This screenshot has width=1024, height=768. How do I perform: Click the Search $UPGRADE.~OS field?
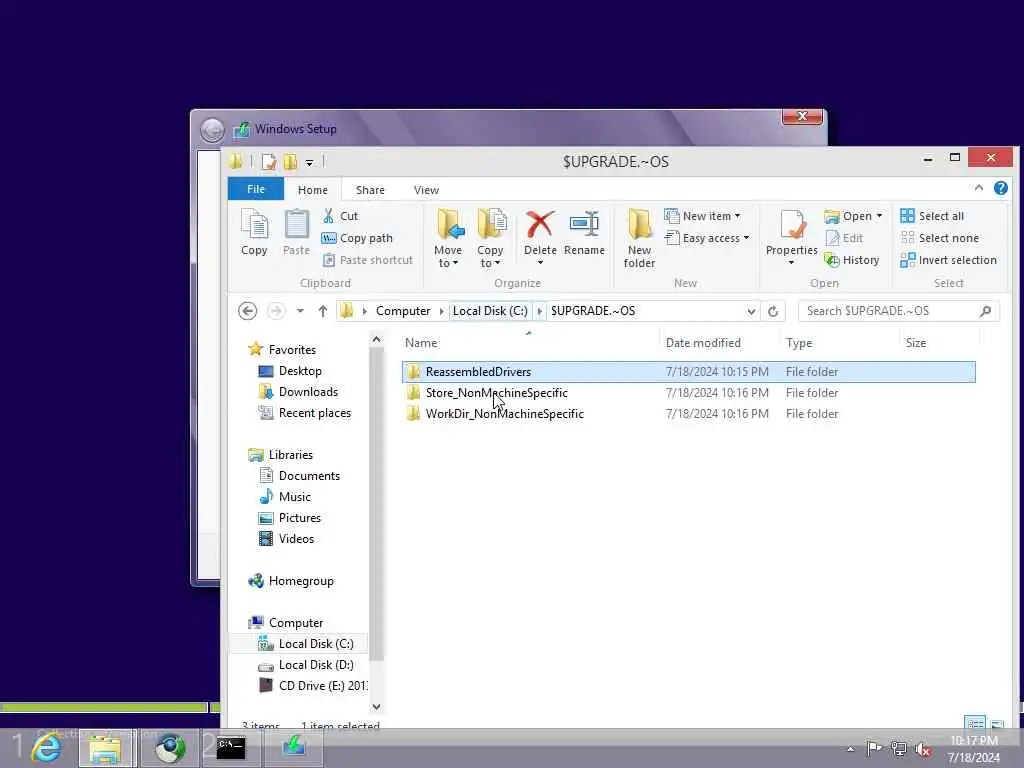coord(899,311)
